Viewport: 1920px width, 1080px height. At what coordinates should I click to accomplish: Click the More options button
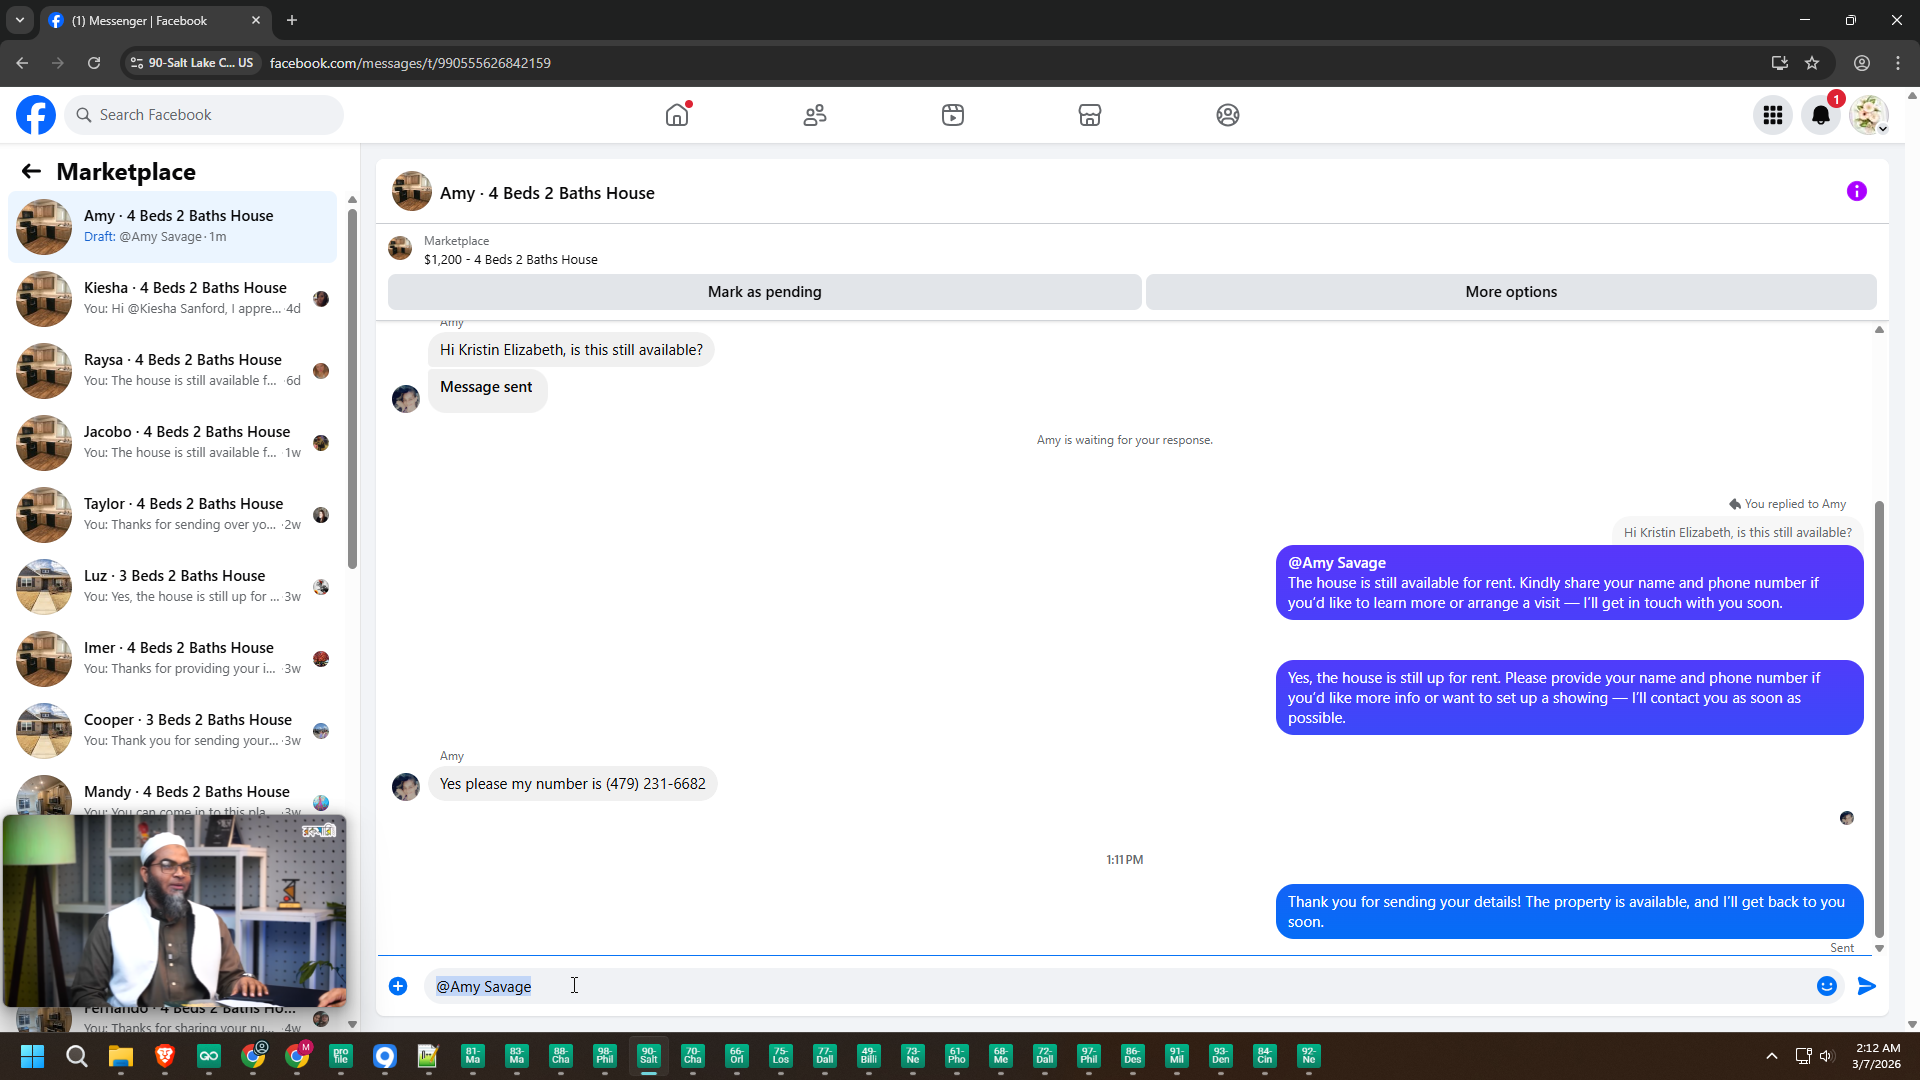(x=1510, y=292)
